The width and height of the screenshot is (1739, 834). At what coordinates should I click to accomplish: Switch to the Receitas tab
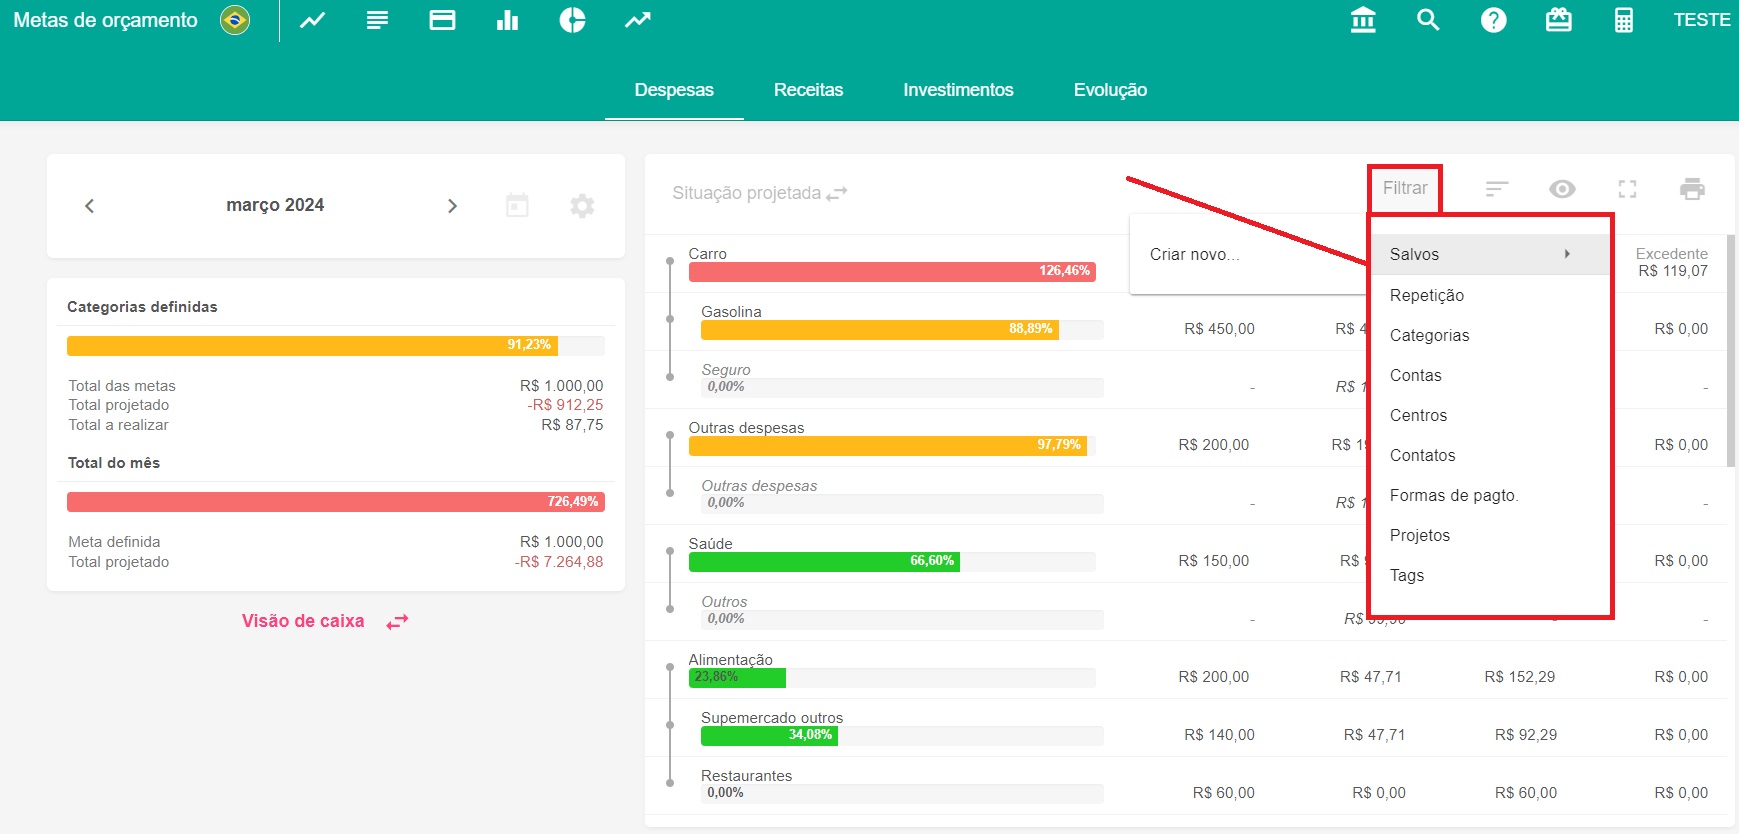point(808,90)
